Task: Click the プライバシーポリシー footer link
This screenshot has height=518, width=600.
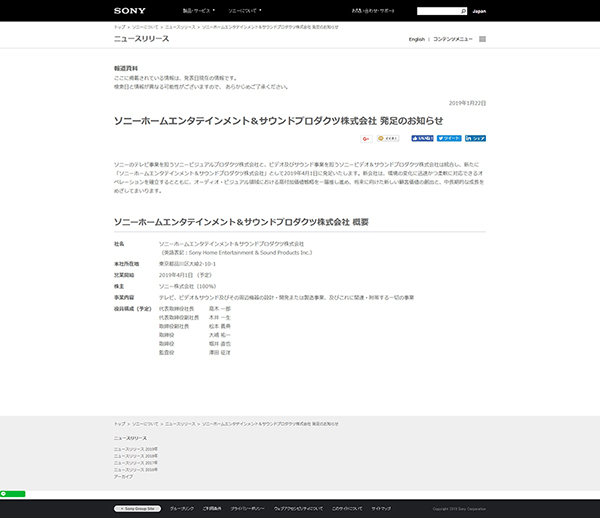Action: (x=248, y=508)
